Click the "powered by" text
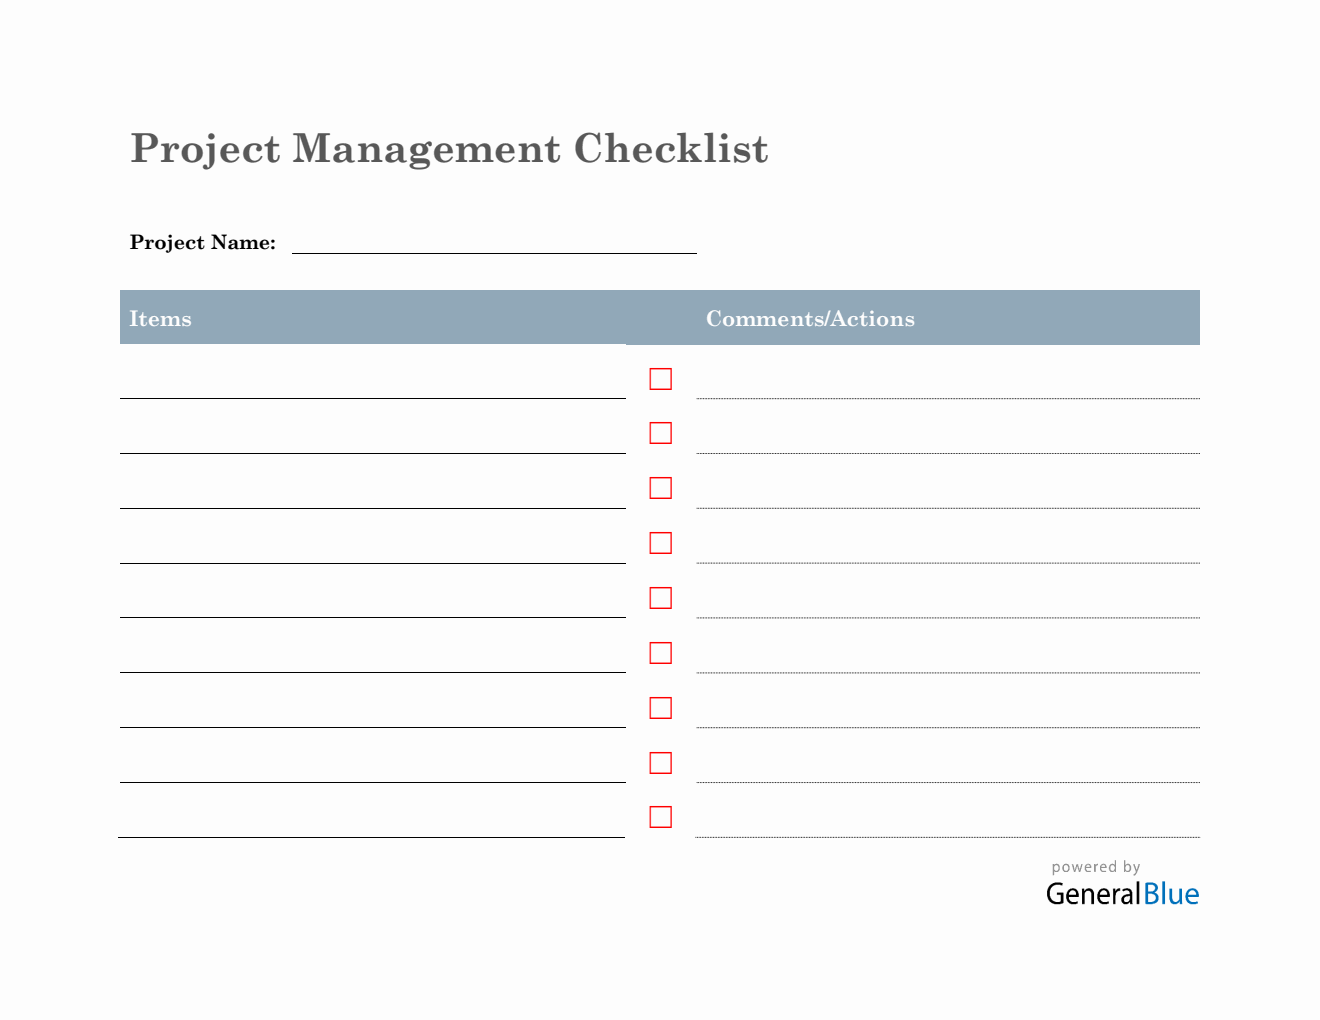This screenshot has width=1320, height=1020. pyautogui.click(x=1095, y=867)
